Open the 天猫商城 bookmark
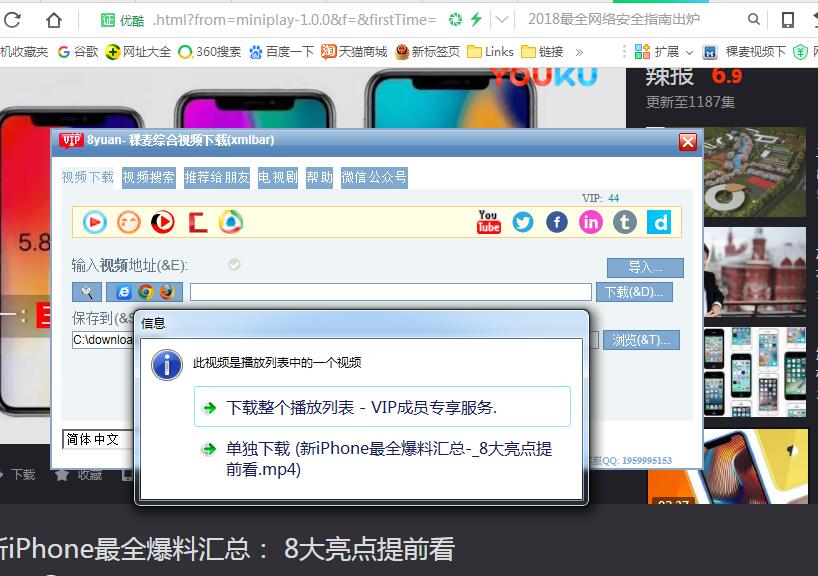This screenshot has width=818, height=576. (354, 52)
